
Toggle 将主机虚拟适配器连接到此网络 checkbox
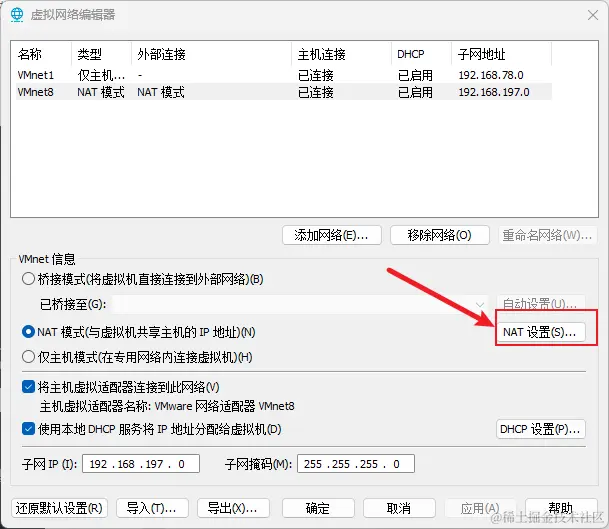28,387
